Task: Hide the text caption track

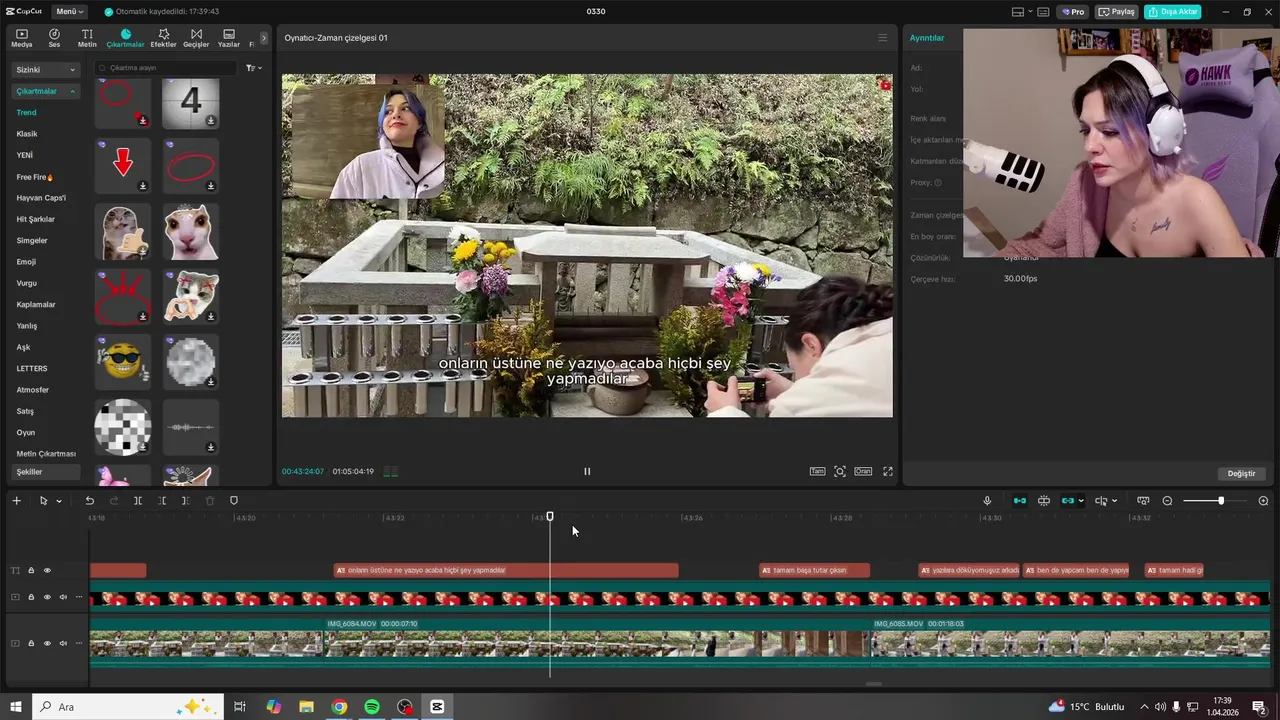Action: tap(47, 571)
